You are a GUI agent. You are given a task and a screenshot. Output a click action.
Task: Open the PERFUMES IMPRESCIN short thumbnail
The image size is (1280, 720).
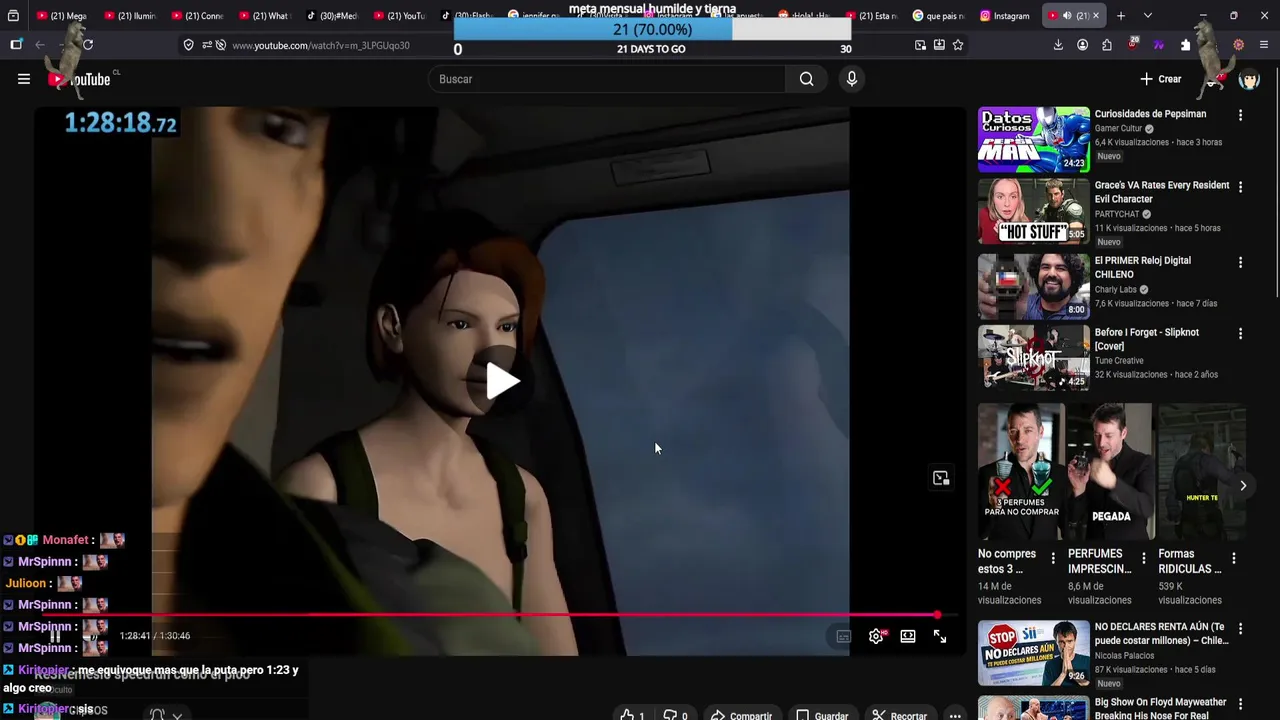(x=1110, y=472)
